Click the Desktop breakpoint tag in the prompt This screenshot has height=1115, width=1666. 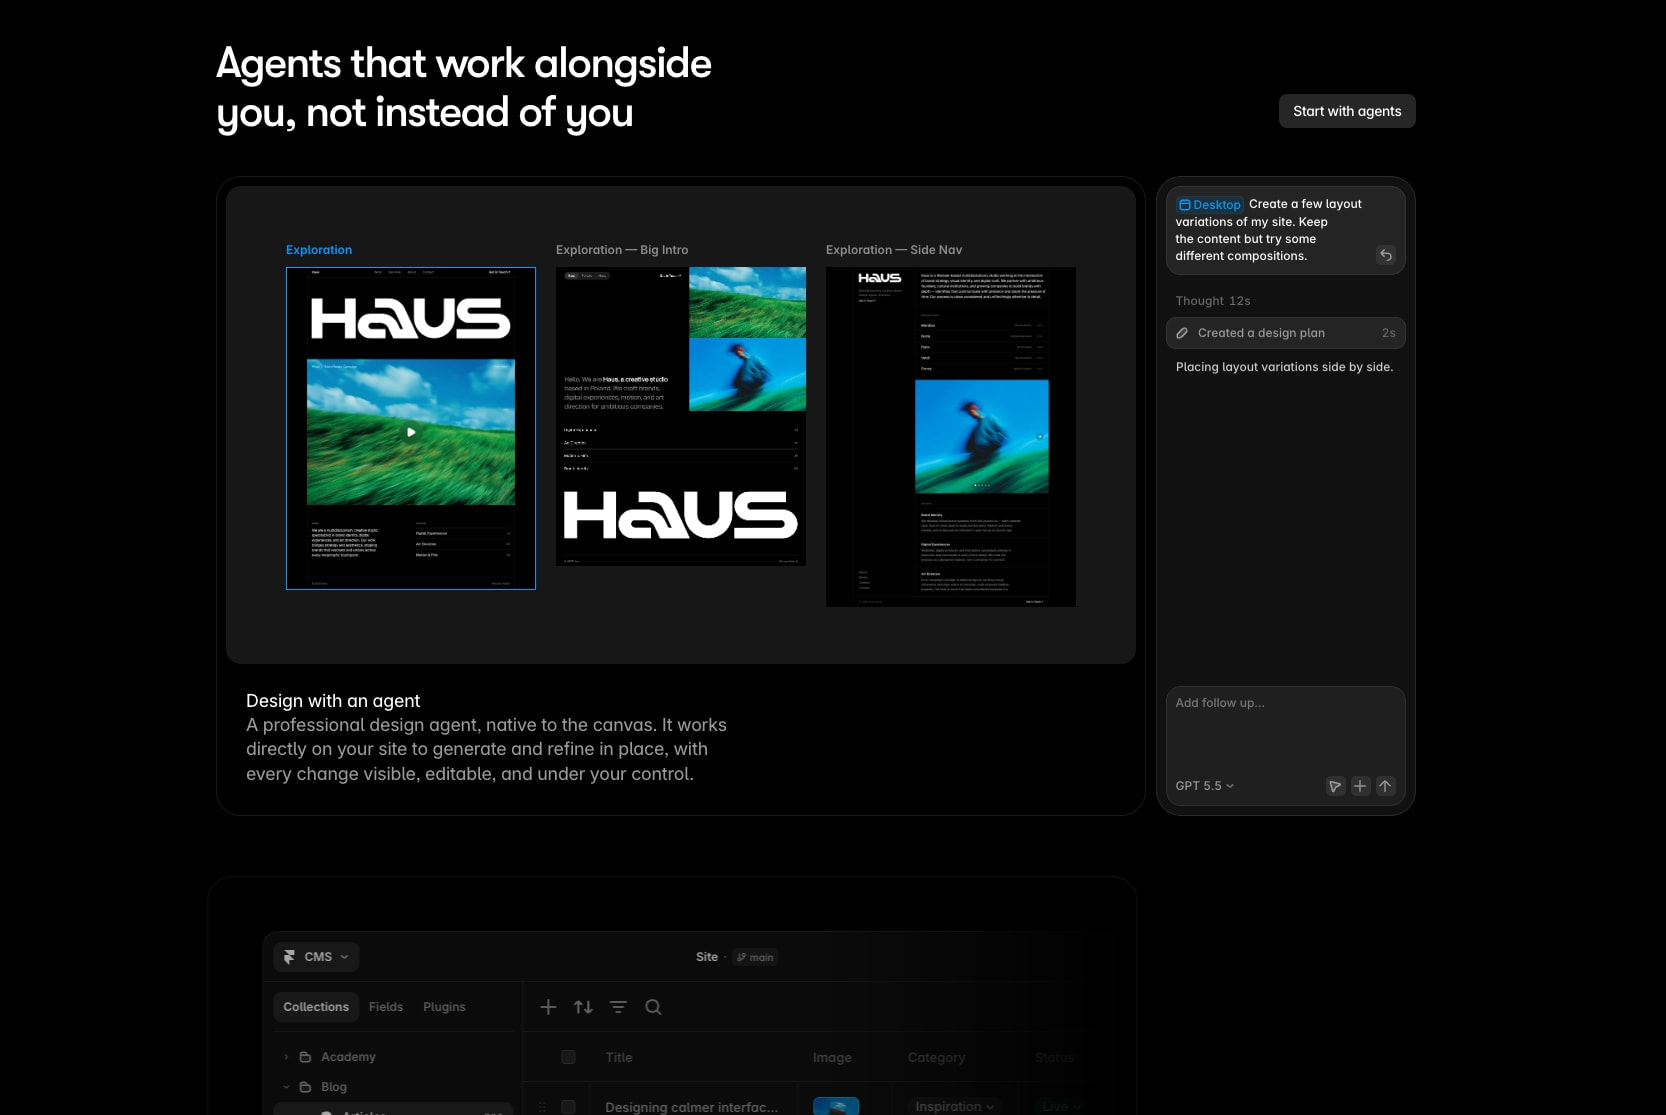pos(1209,204)
